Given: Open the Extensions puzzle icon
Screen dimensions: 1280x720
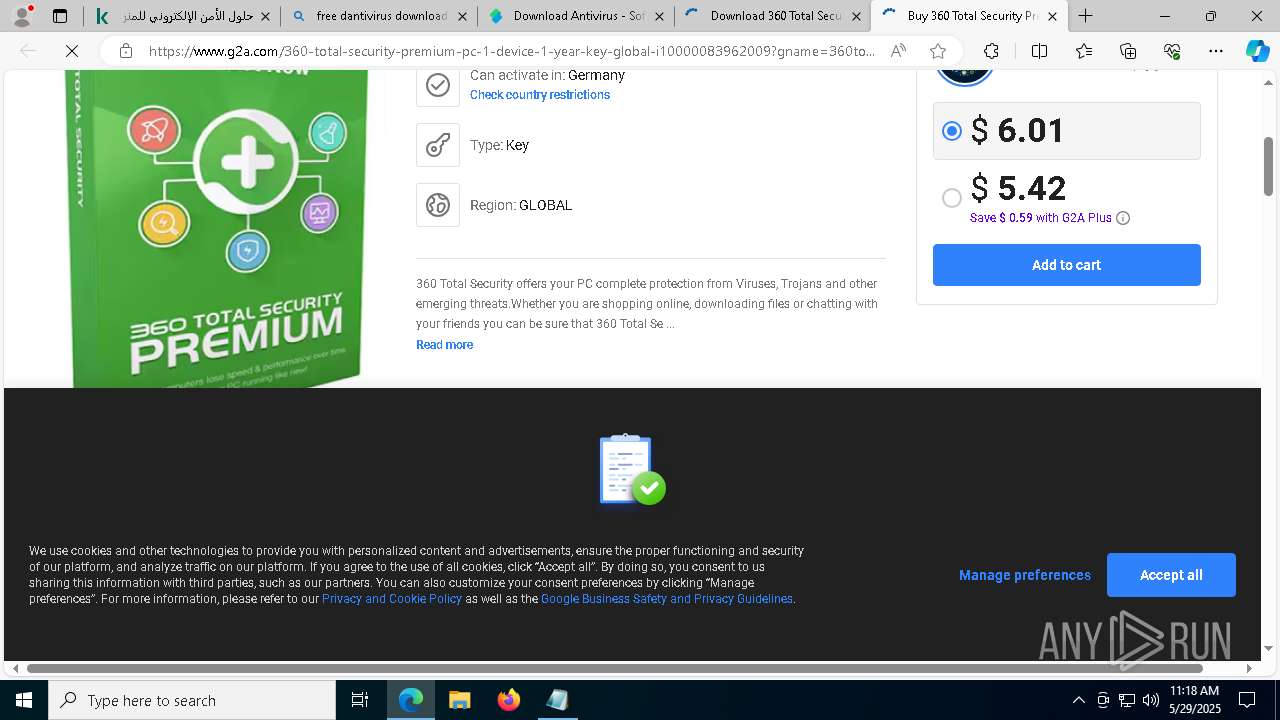Looking at the screenshot, I should [x=991, y=51].
